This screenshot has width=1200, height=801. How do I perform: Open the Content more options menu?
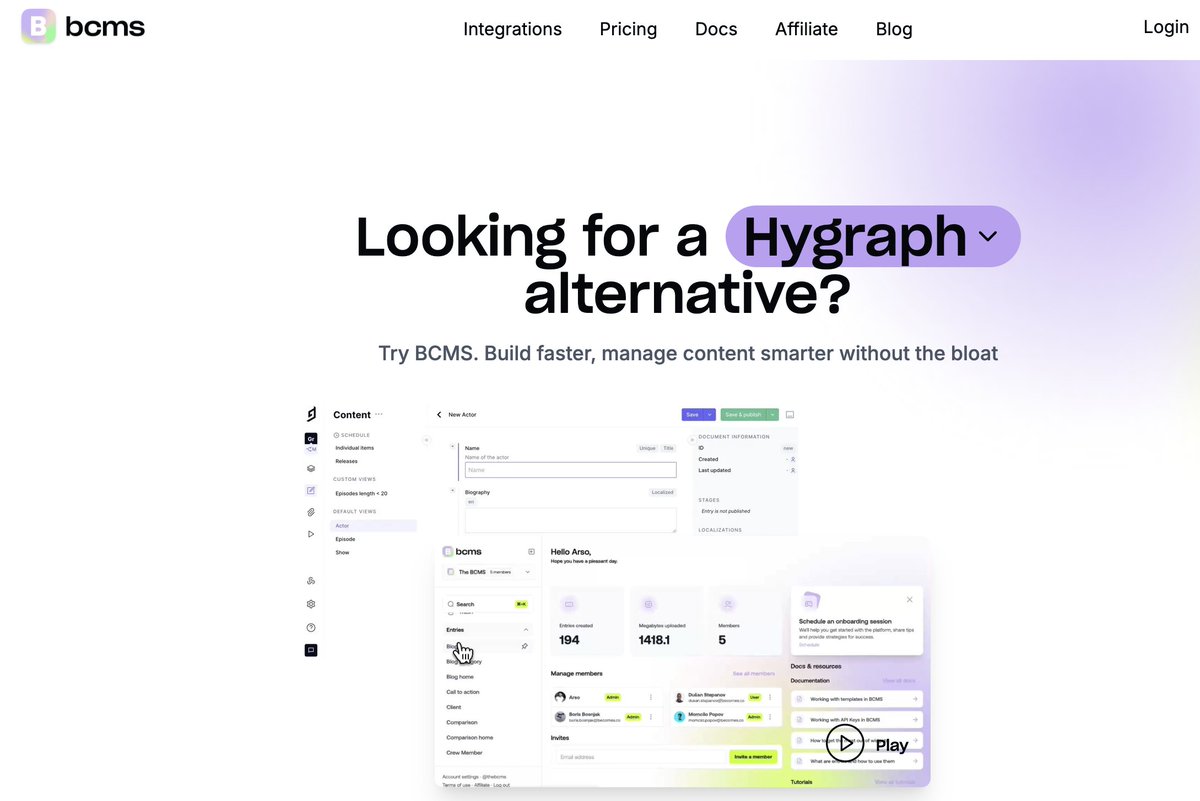tap(379, 414)
